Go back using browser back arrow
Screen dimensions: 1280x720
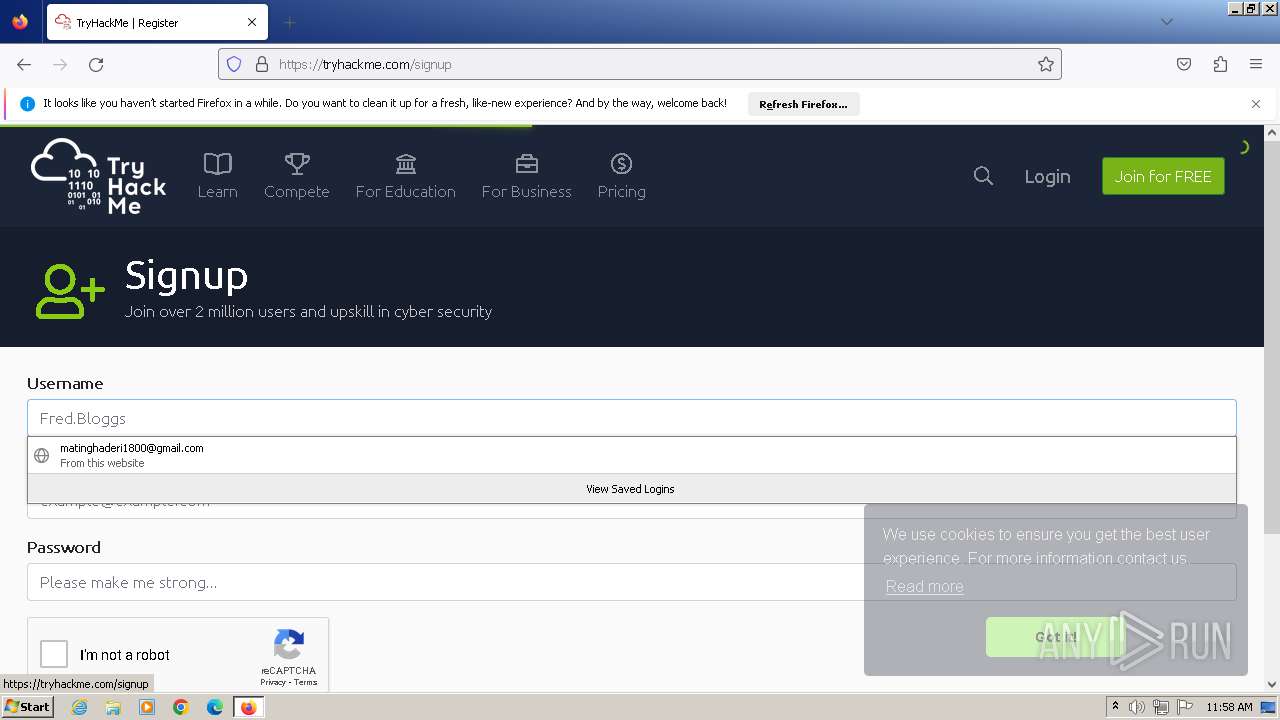pyautogui.click(x=24, y=64)
